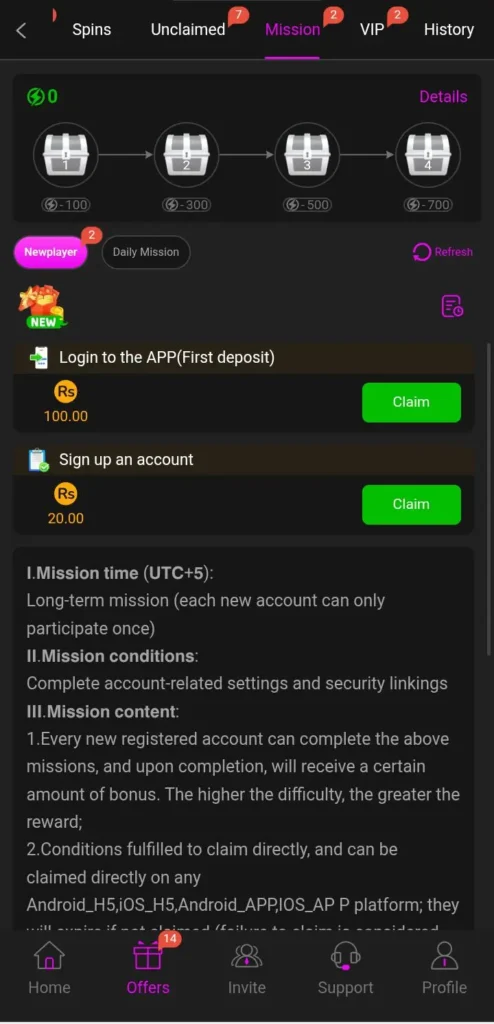494x1024 pixels.
Task: Open treasure chest number 3
Action: tap(307, 155)
